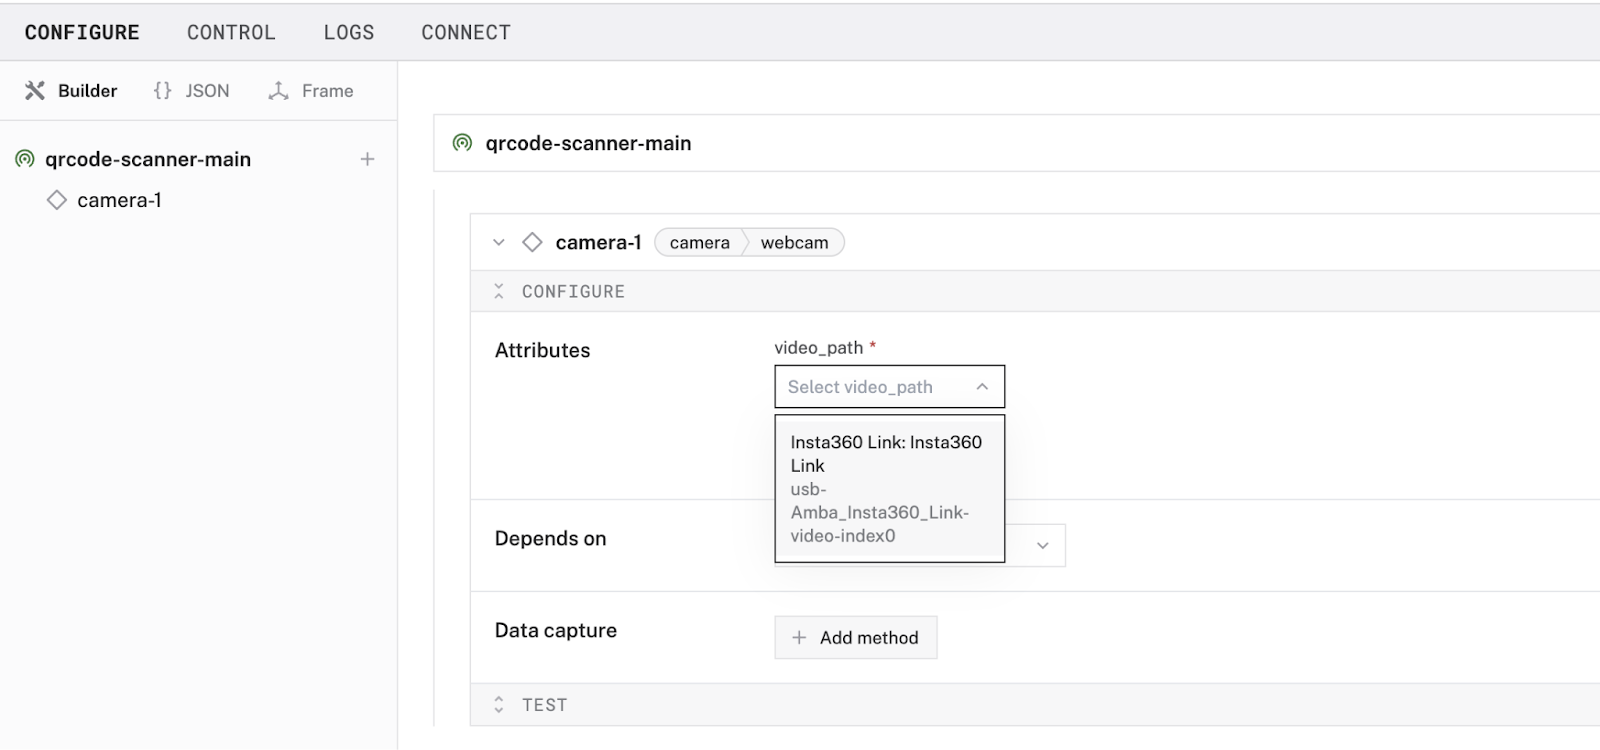
Task: Click the Add method button
Action: pos(856,638)
